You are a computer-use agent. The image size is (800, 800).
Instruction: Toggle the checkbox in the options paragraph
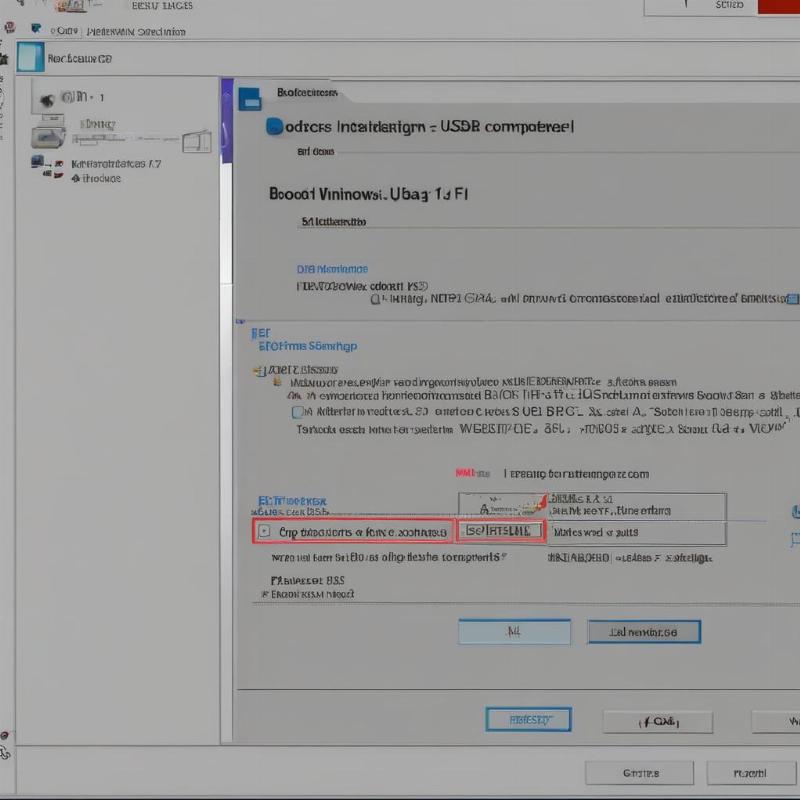pos(297,411)
